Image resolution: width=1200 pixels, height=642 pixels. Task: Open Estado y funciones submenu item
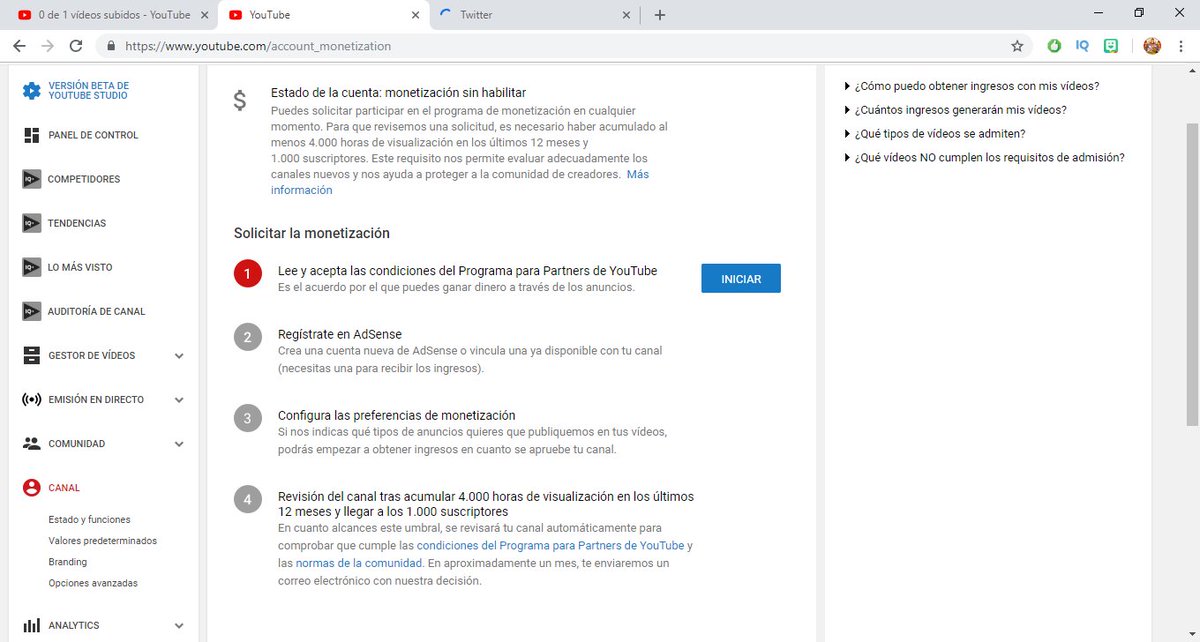click(89, 520)
